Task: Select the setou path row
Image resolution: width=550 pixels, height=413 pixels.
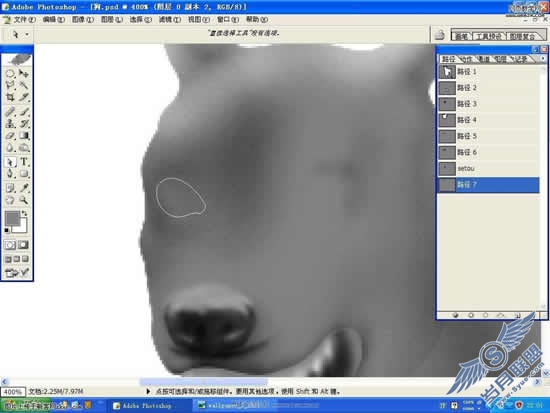Action: [488, 168]
